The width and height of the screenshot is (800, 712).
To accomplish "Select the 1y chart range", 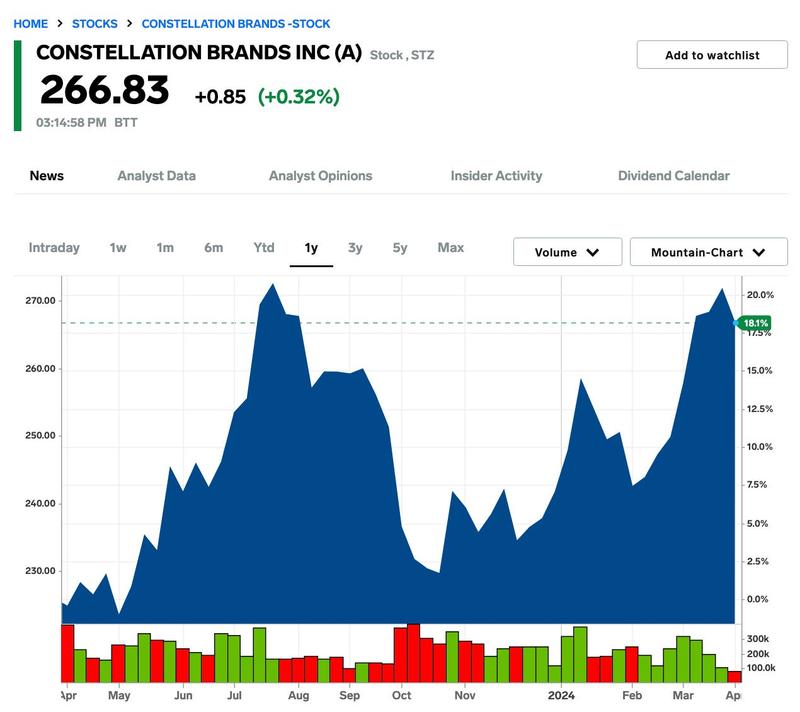I will click(311, 248).
